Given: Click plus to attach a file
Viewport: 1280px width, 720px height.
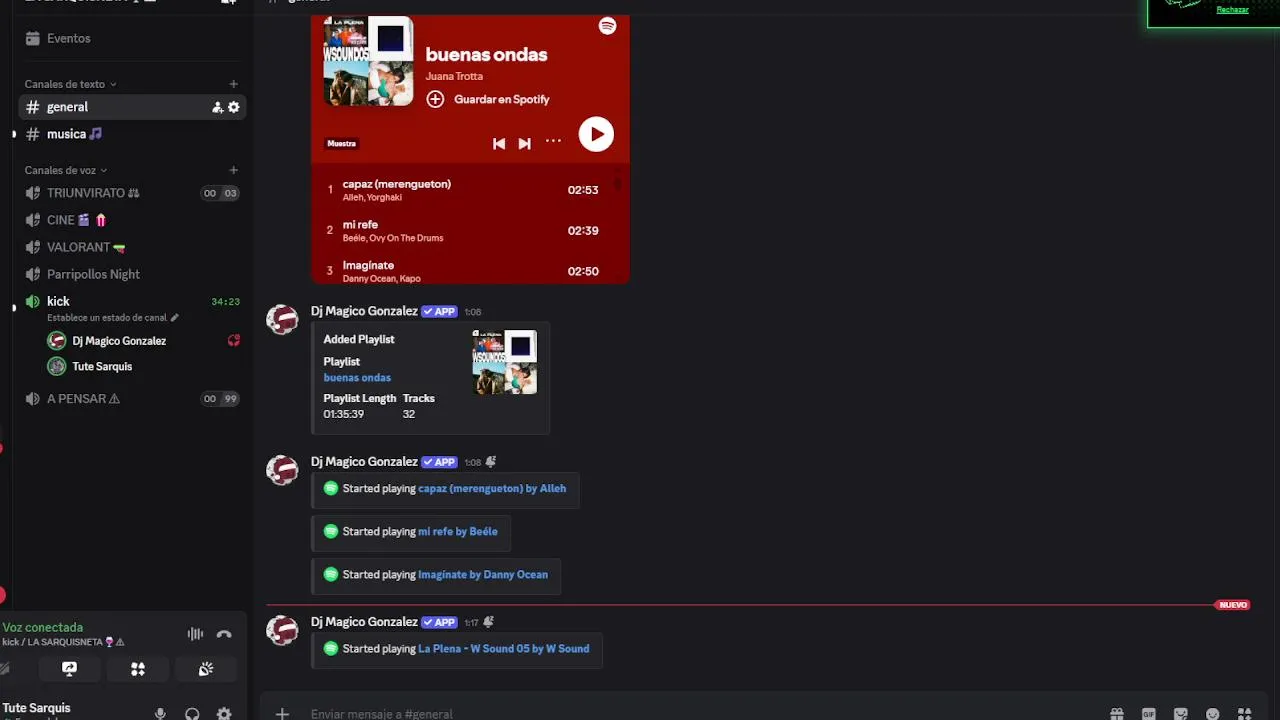Looking at the screenshot, I should [x=282, y=714].
